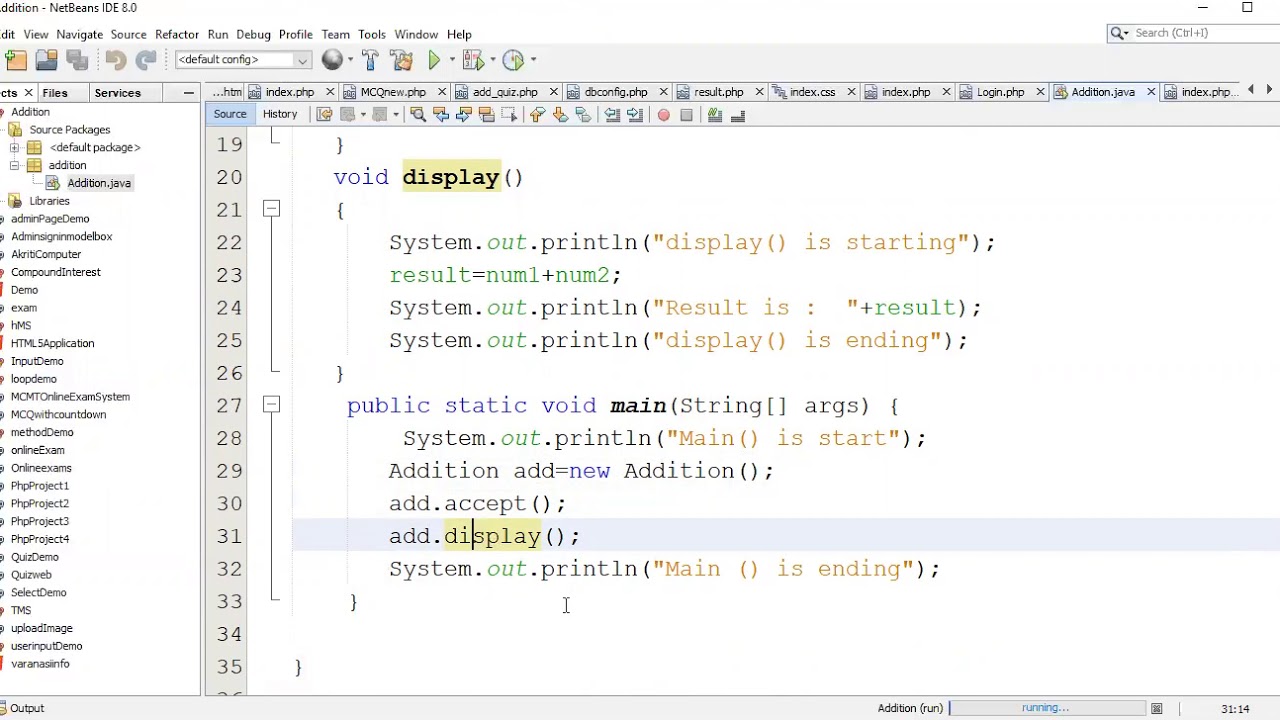Click the Redo arrow icon

click(x=145, y=60)
